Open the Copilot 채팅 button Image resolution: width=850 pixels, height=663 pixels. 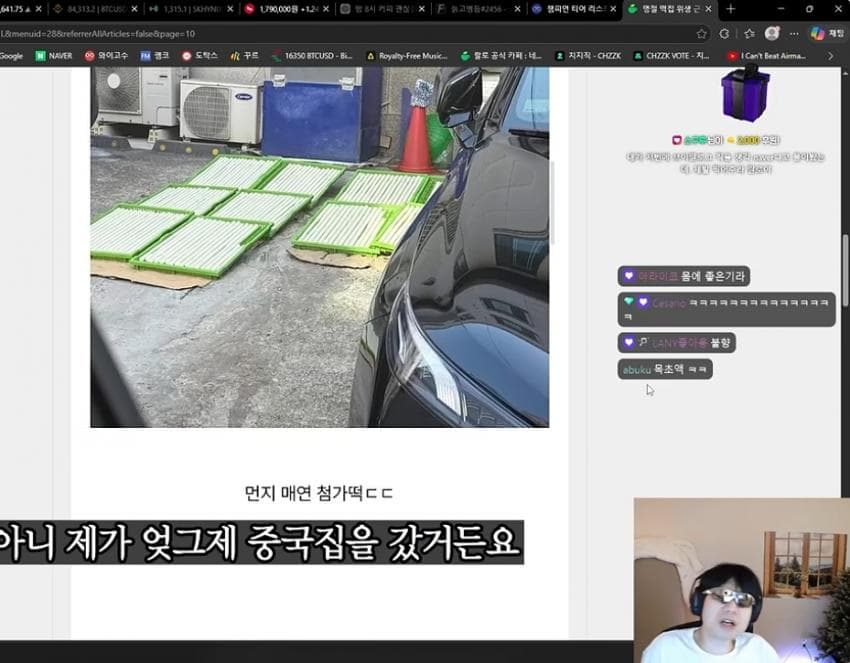pyautogui.click(x=827, y=34)
